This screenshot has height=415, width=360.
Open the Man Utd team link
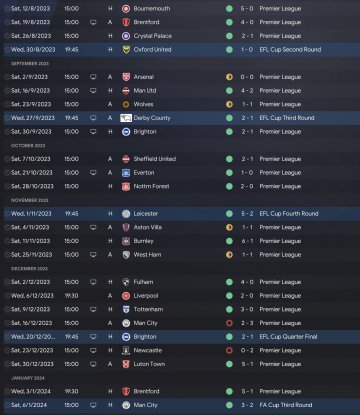coord(145,91)
